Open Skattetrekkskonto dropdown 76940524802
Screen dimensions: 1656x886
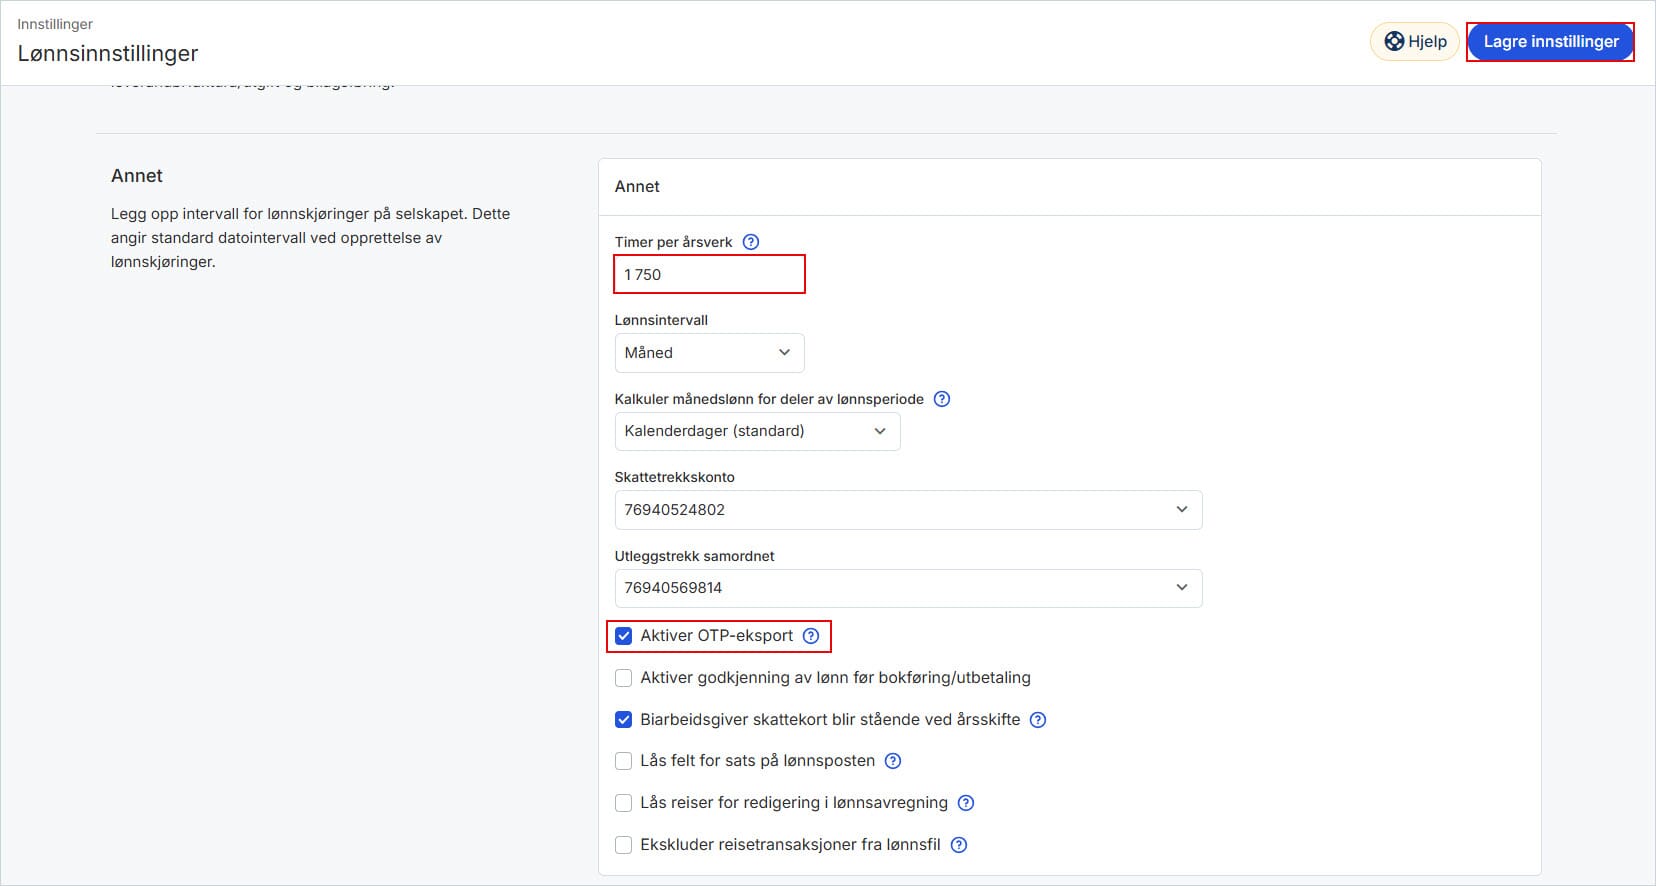click(x=908, y=510)
